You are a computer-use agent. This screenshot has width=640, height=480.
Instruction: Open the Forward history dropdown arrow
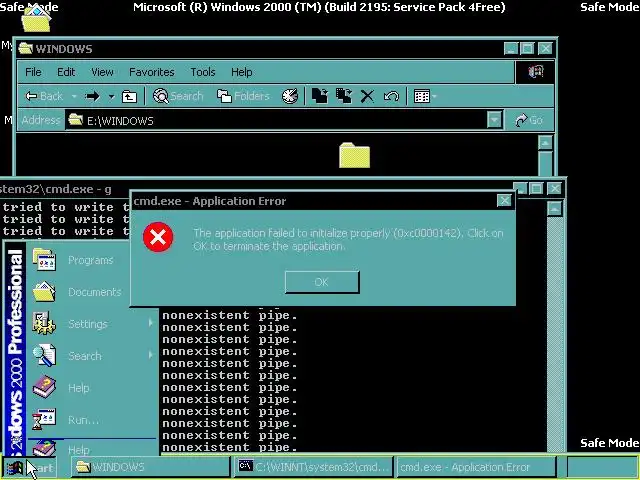tap(111, 97)
